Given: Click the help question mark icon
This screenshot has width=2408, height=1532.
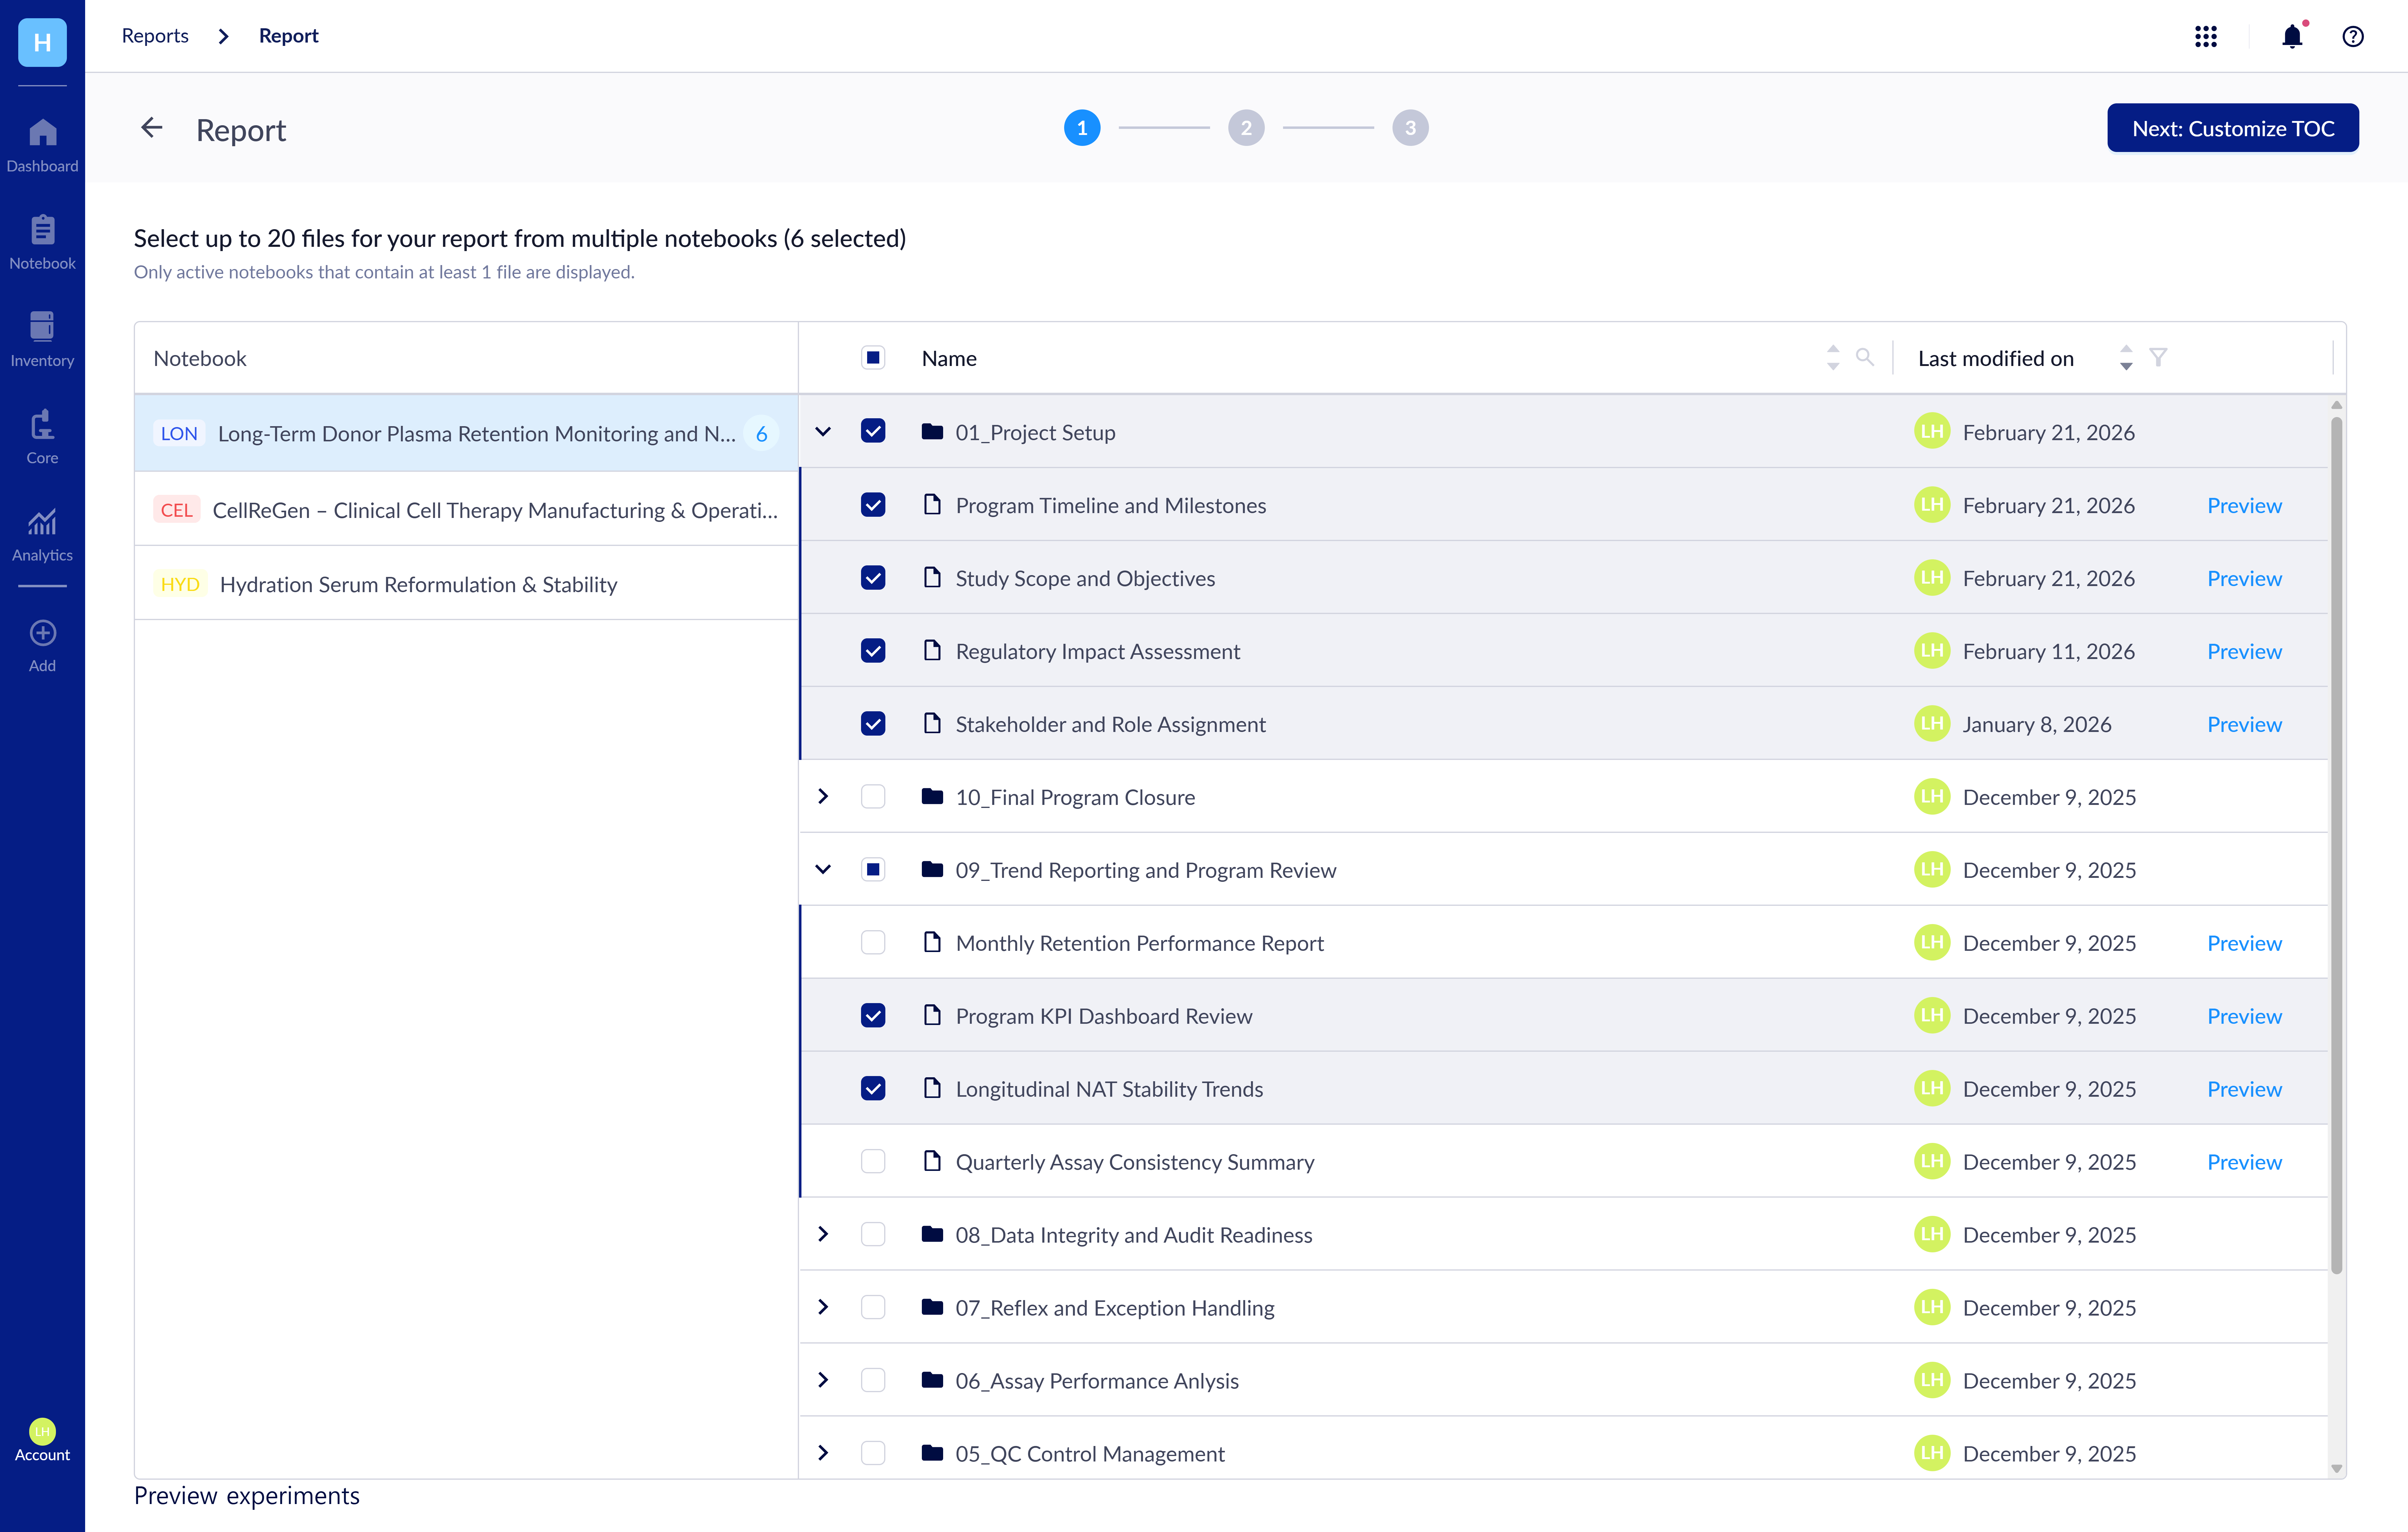Looking at the screenshot, I should (2353, 37).
